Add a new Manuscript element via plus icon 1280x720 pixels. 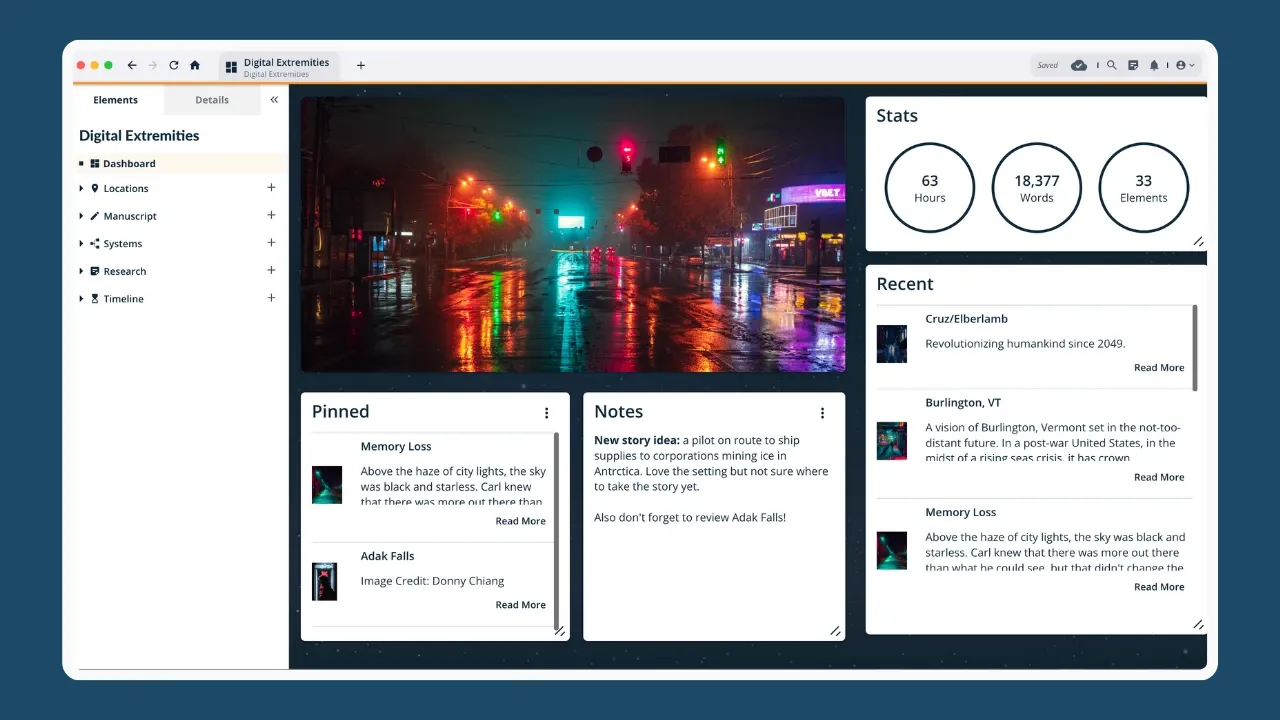[271, 215]
